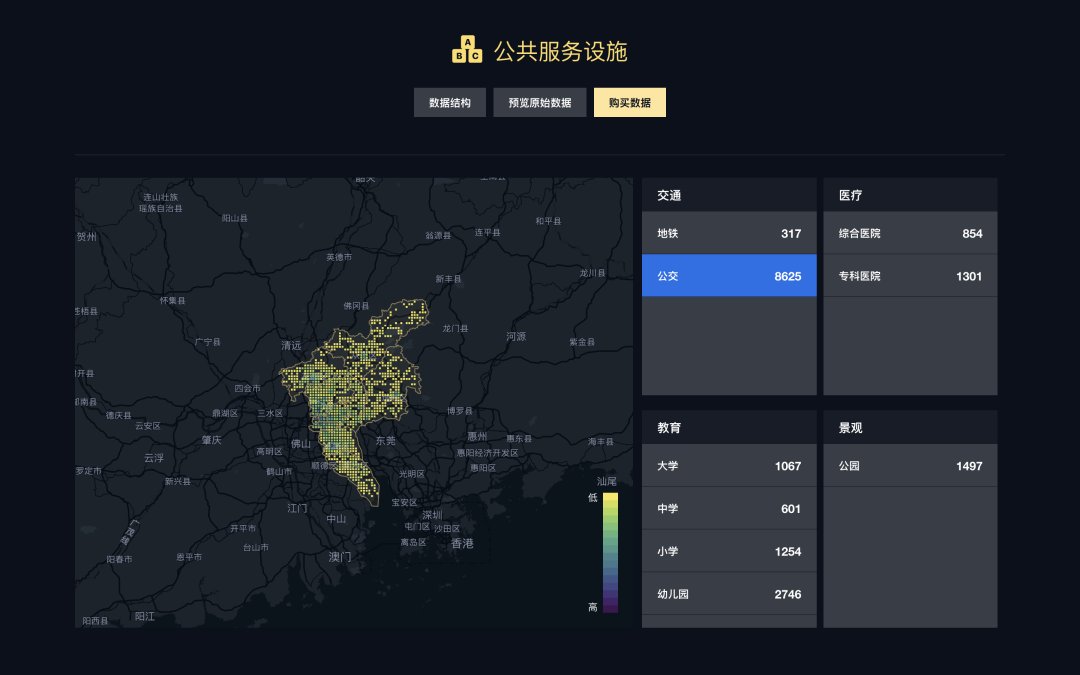Click the 宝安区 label on the map
This screenshot has height=675, width=1080.
pyautogui.click(x=404, y=503)
